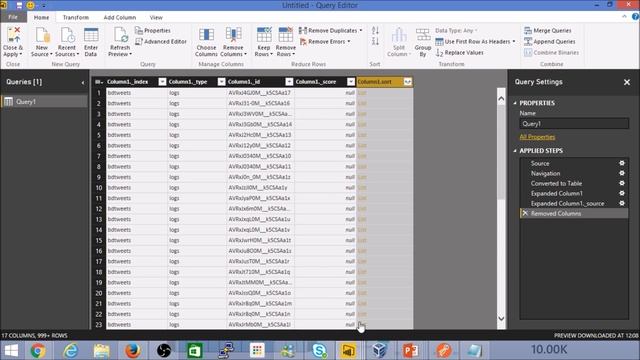Switch to the View tab
The width and height of the screenshot is (640, 360).
(156, 18)
